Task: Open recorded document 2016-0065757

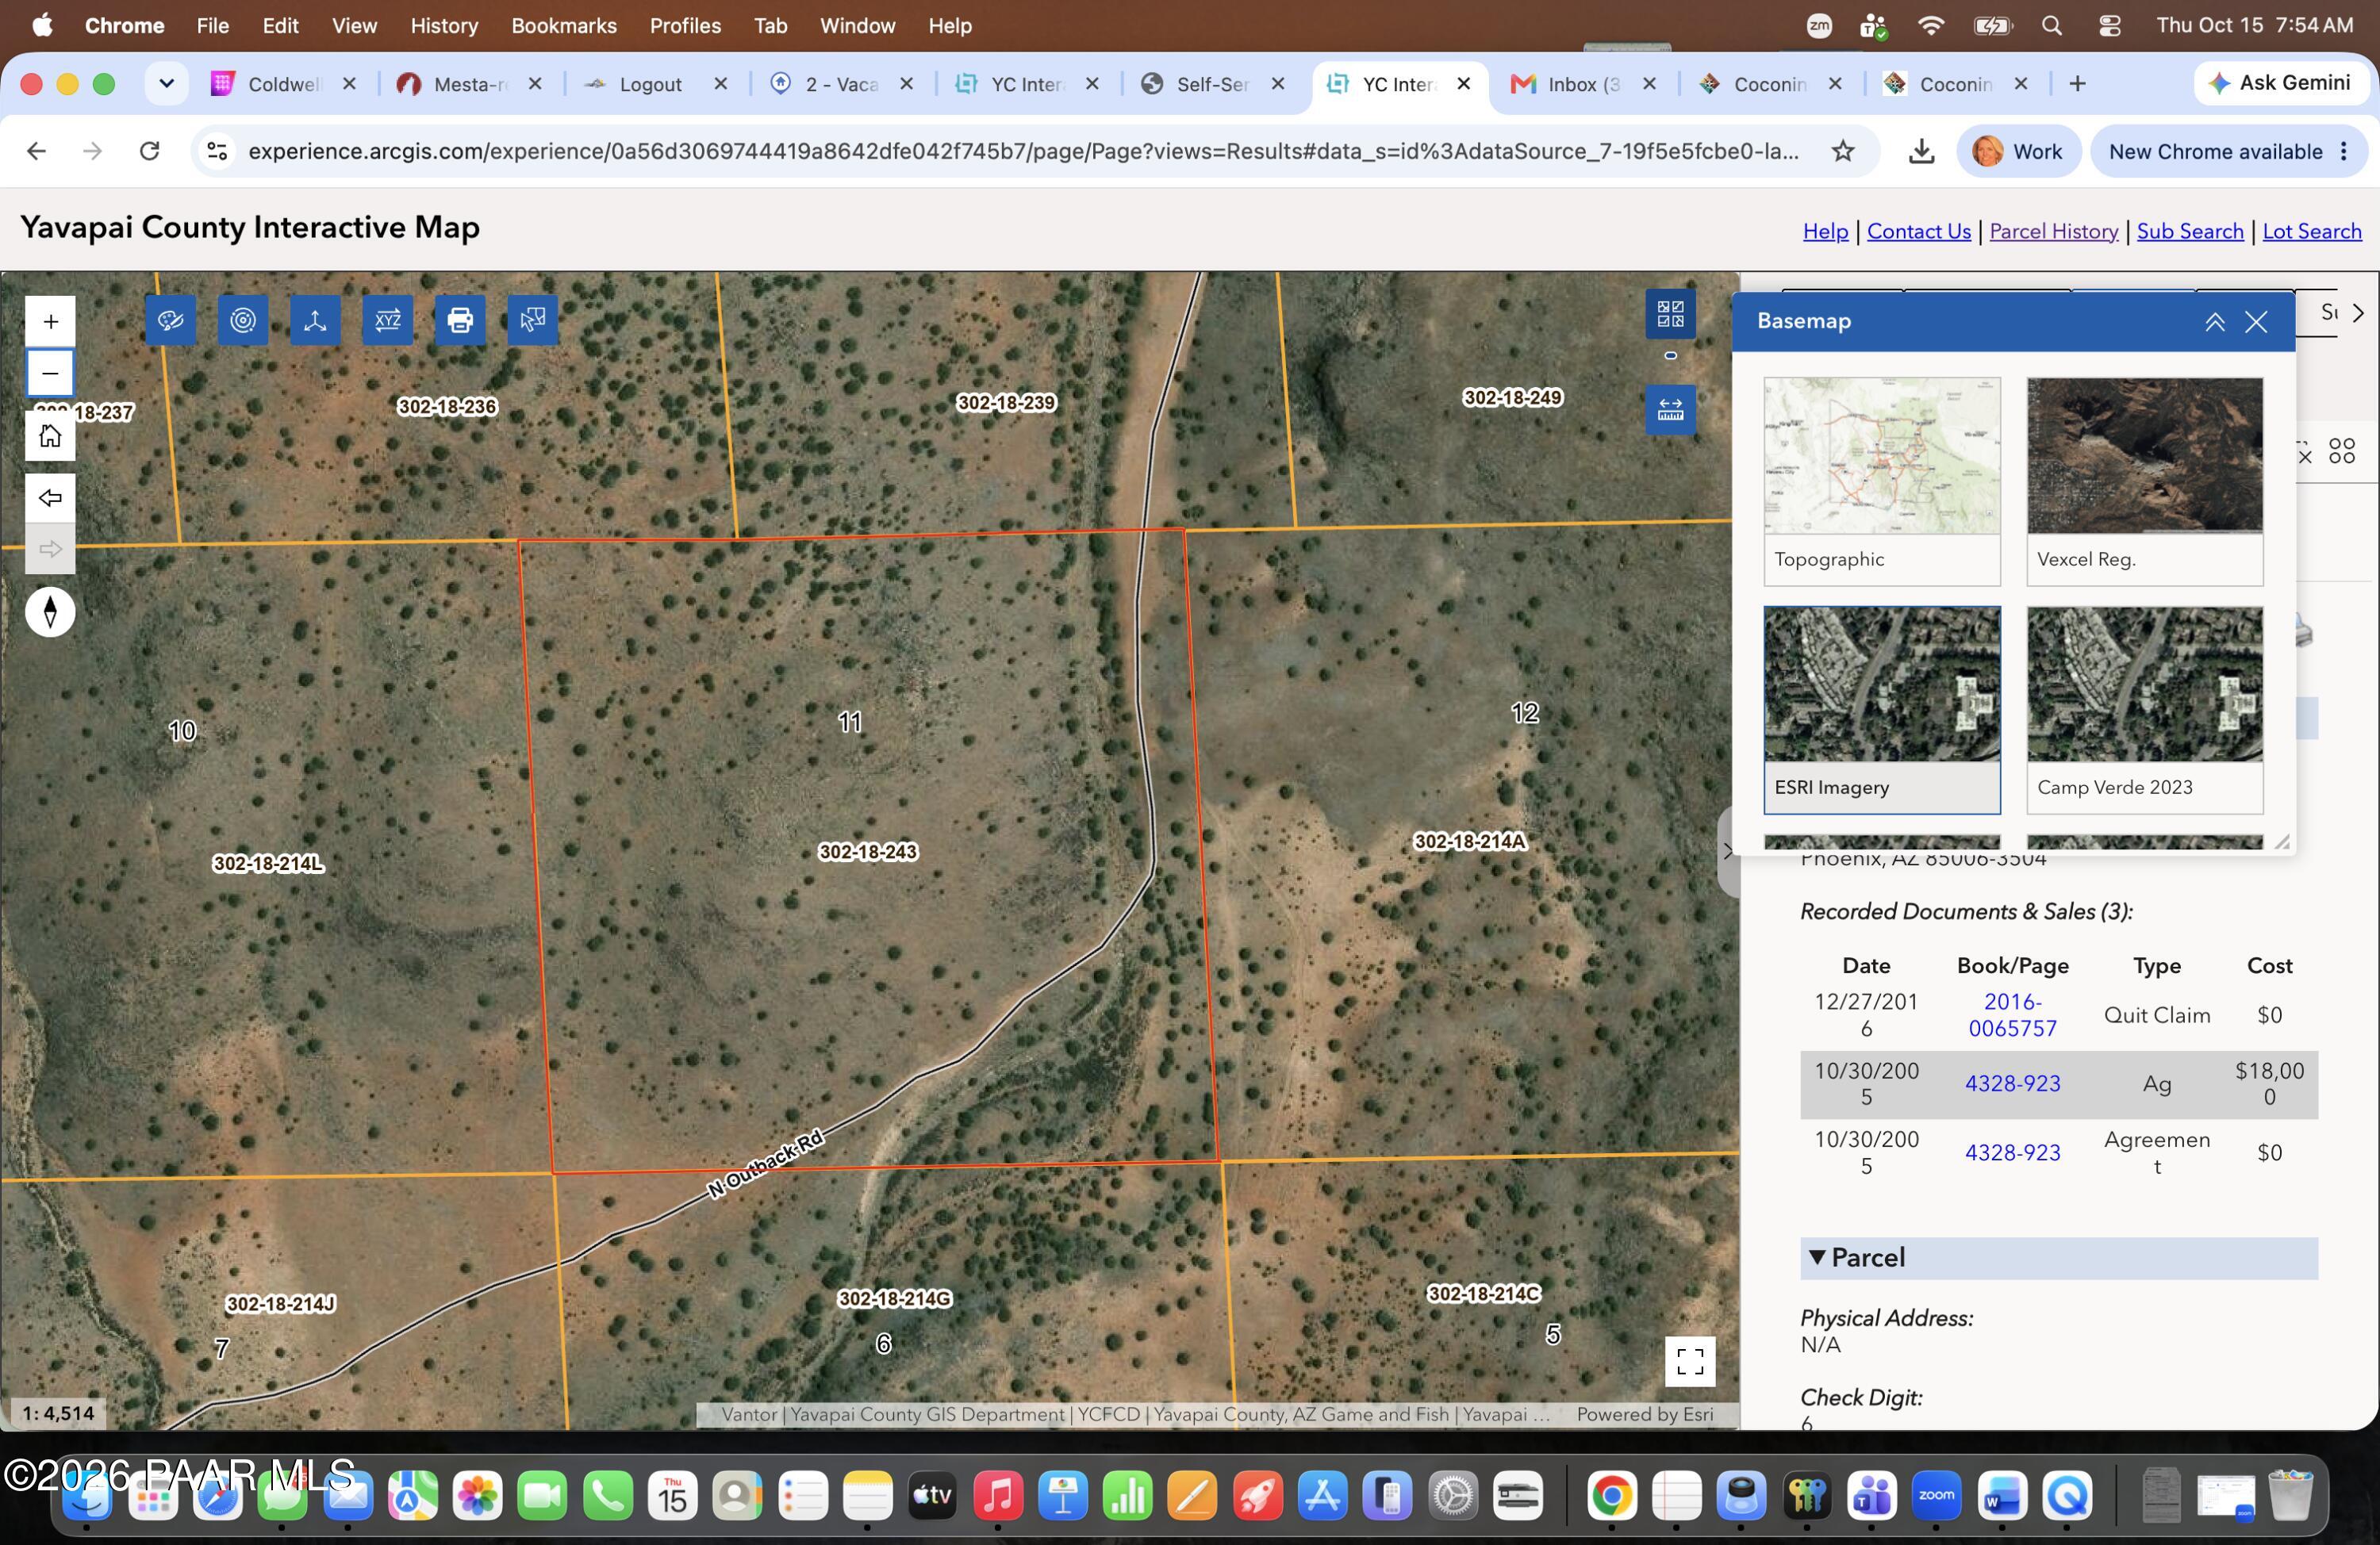Action: coord(2012,1015)
